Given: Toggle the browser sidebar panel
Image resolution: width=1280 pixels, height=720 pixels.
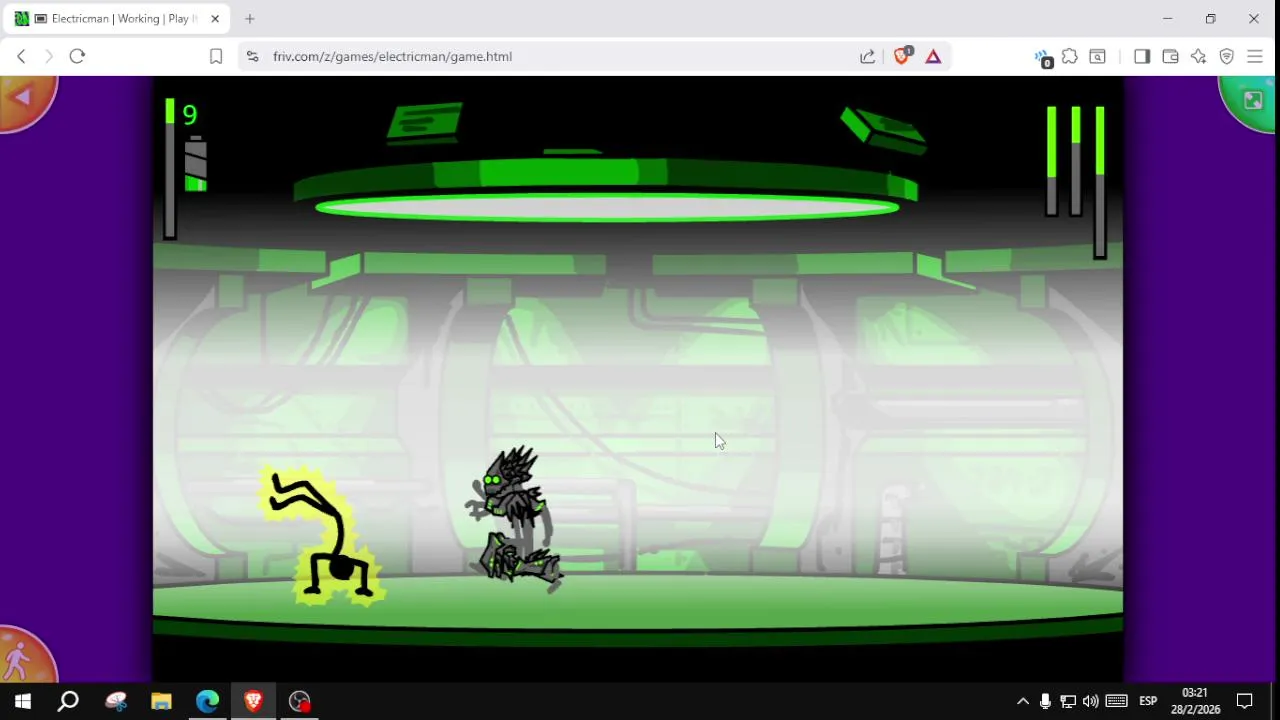Looking at the screenshot, I should click(x=1142, y=57).
